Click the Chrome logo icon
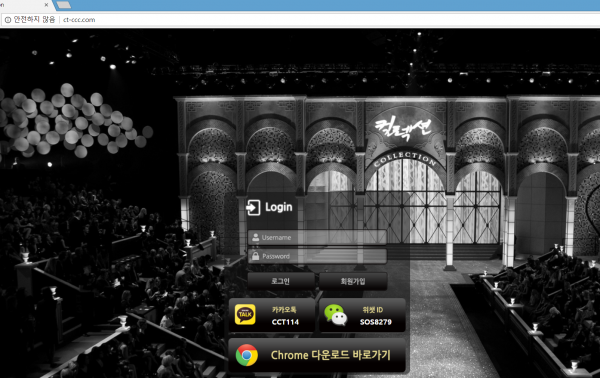The height and width of the screenshot is (378, 600). pyautogui.click(x=246, y=355)
